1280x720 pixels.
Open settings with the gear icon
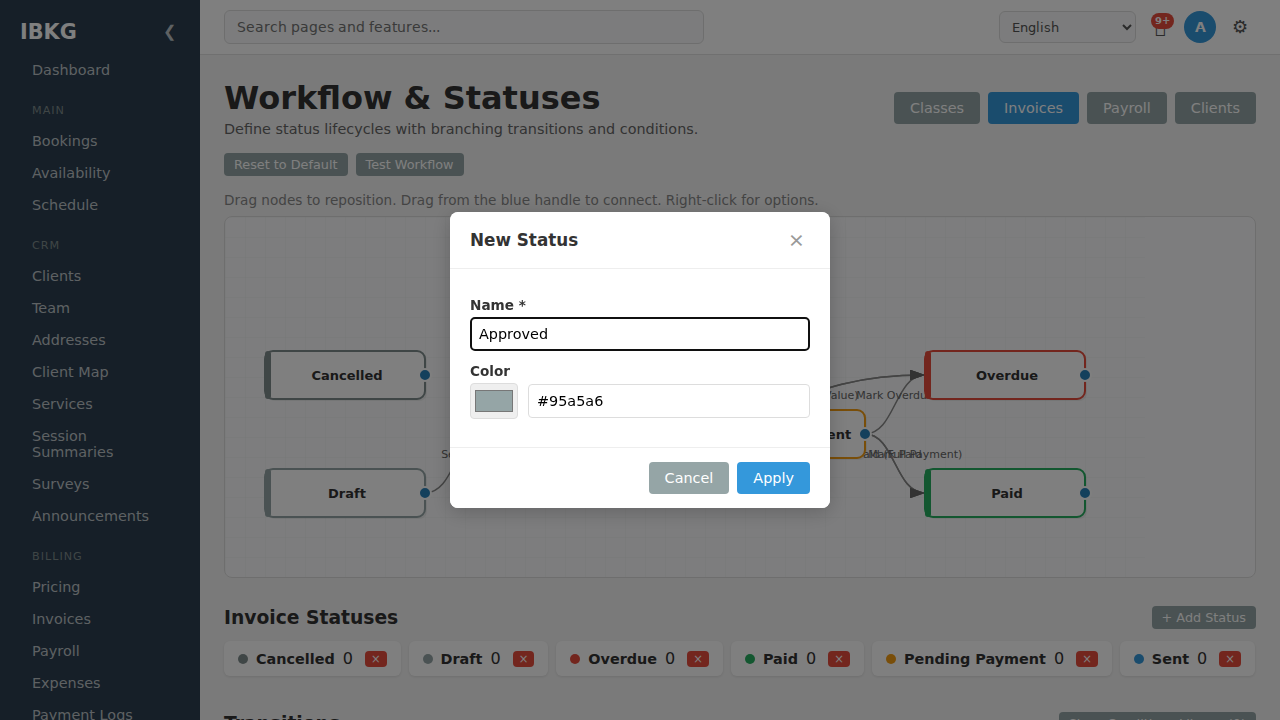(1240, 27)
